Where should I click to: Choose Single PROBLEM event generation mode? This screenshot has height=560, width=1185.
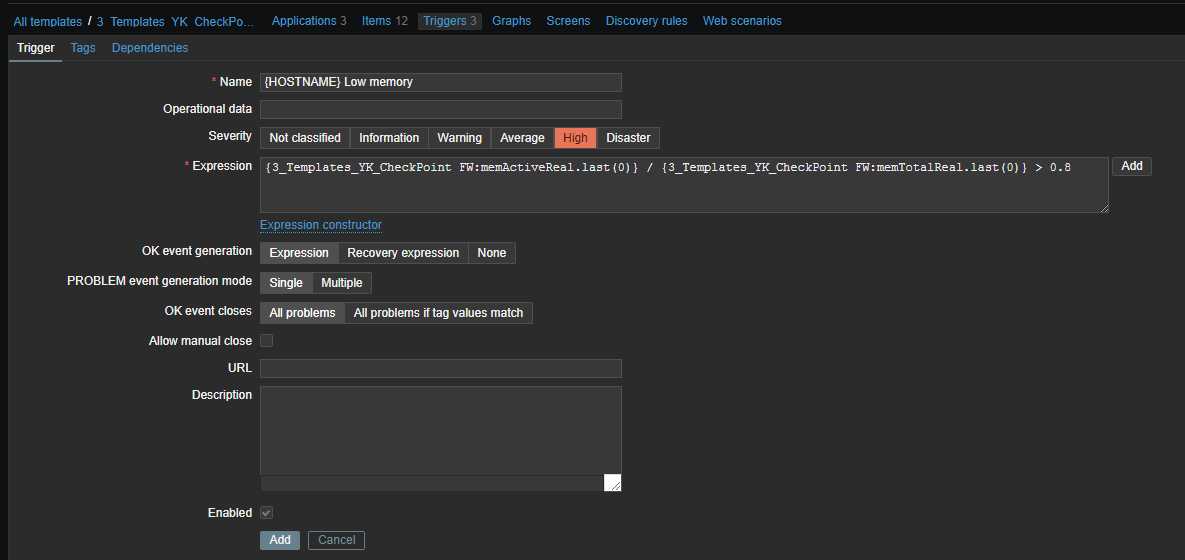tap(286, 283)
